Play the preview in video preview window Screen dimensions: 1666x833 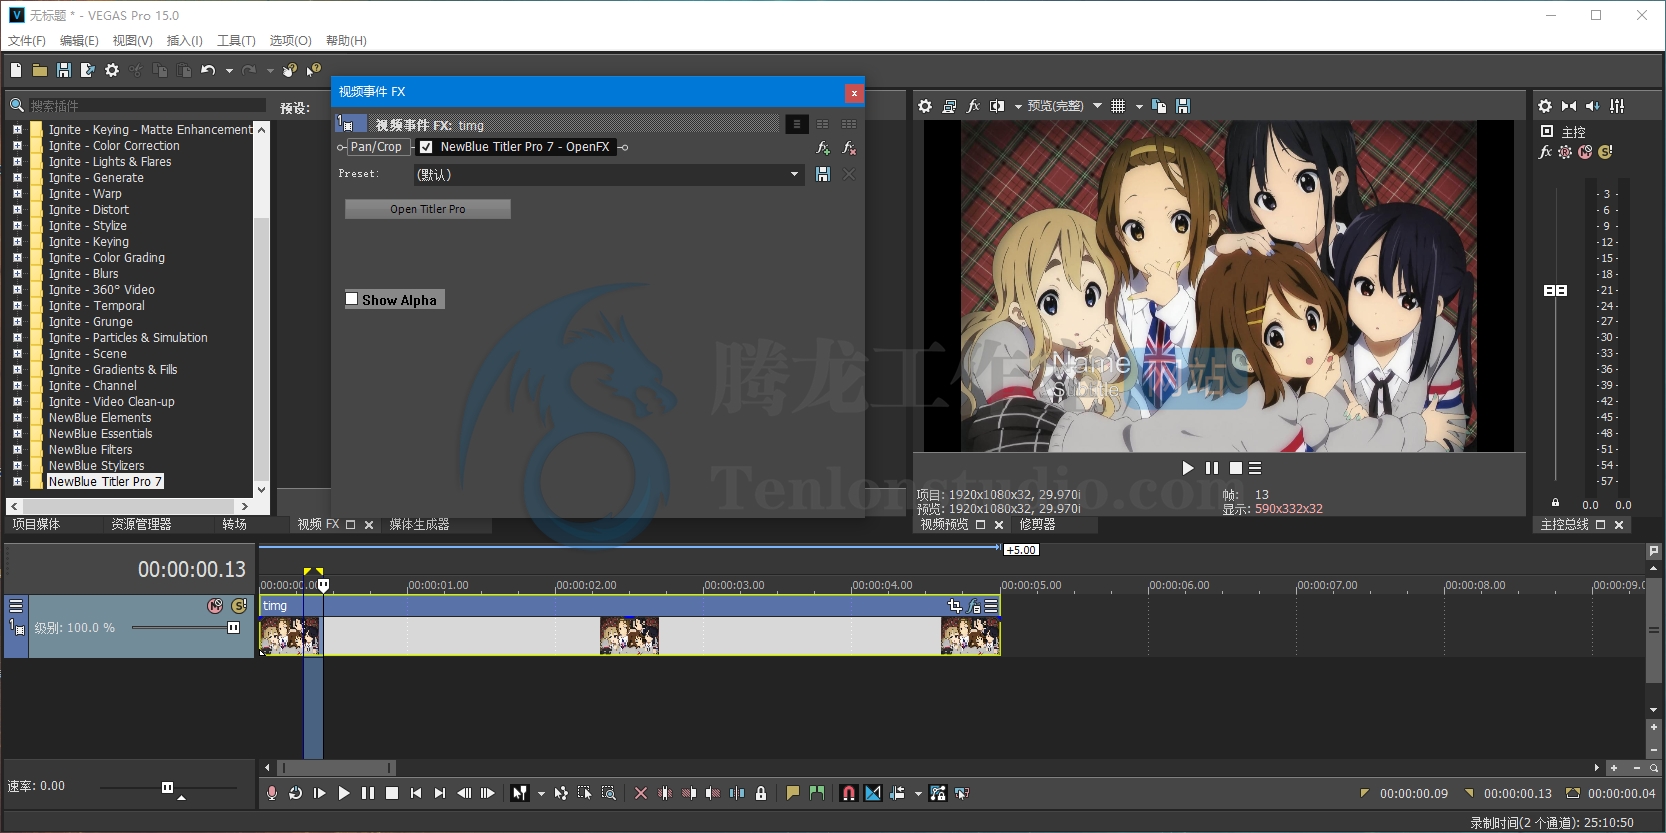point(1187,468)
